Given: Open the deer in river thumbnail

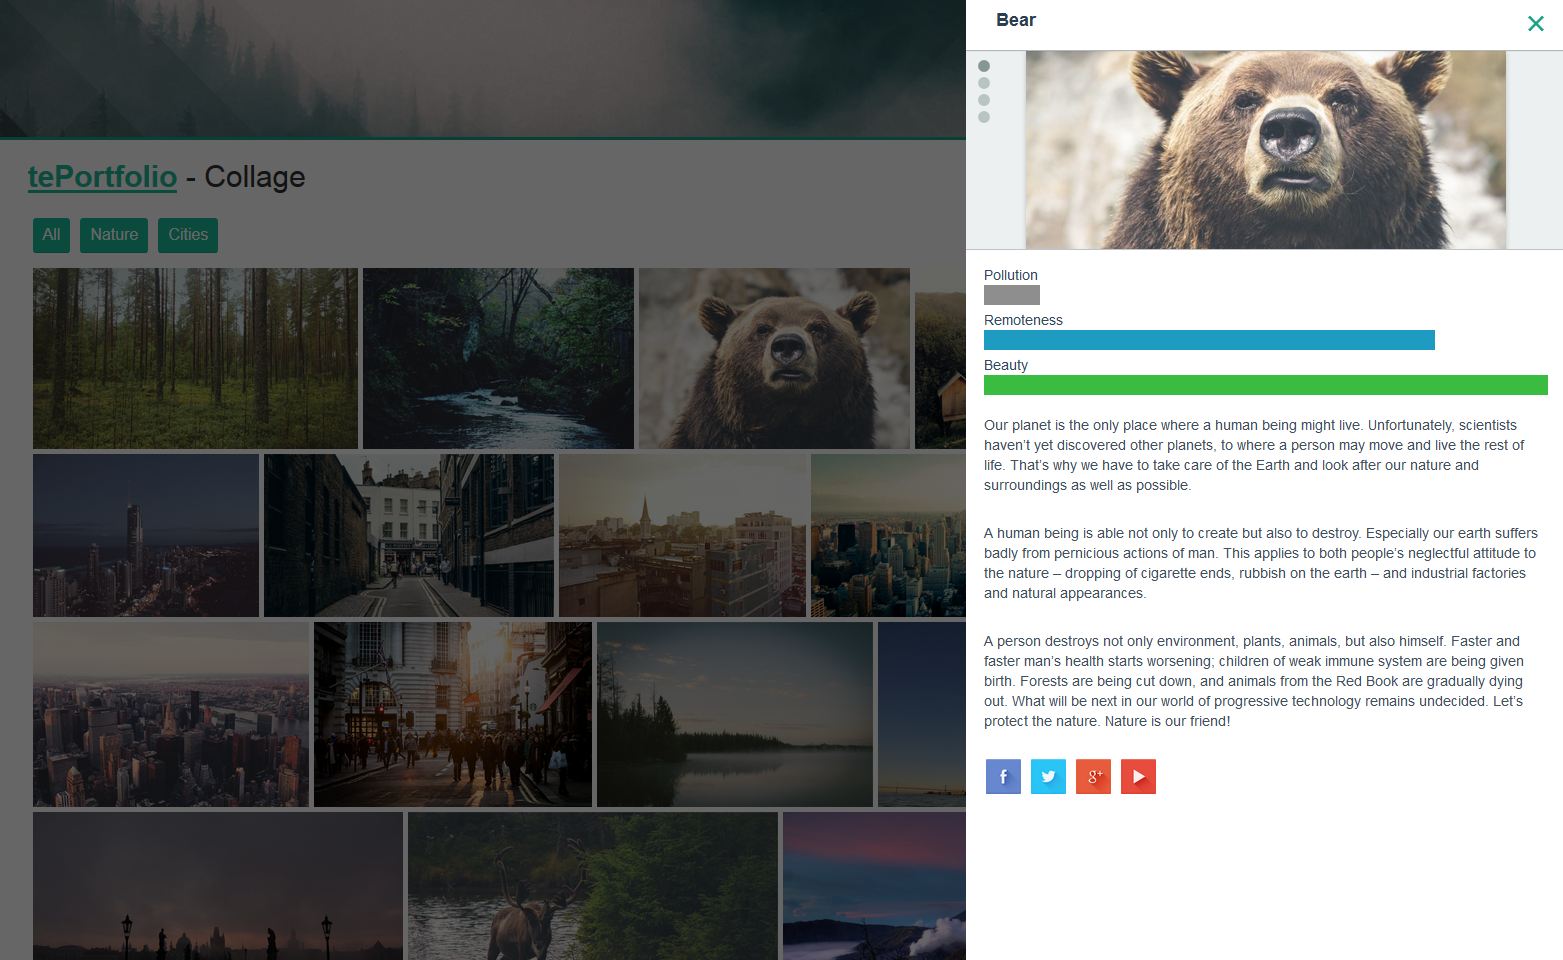Looking at the screenshot, I should click(593, 886).
